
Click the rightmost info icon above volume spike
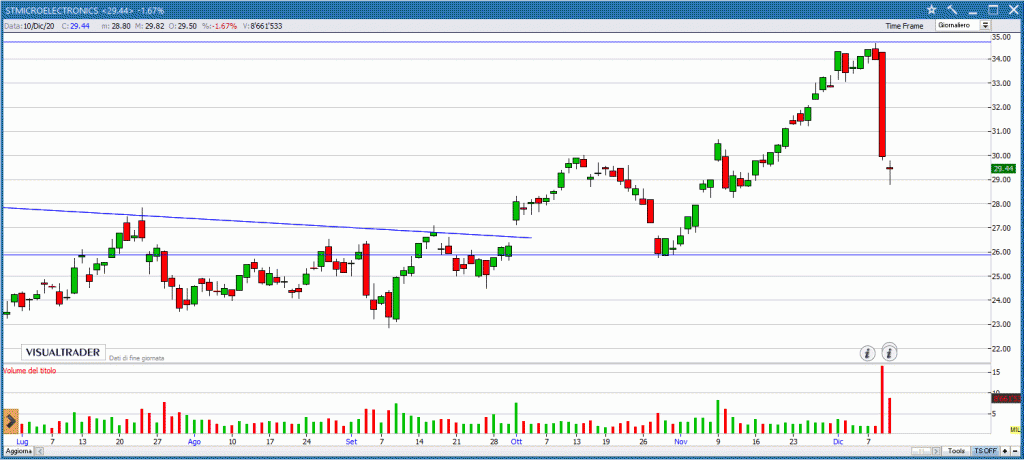[x=890, y=353]
